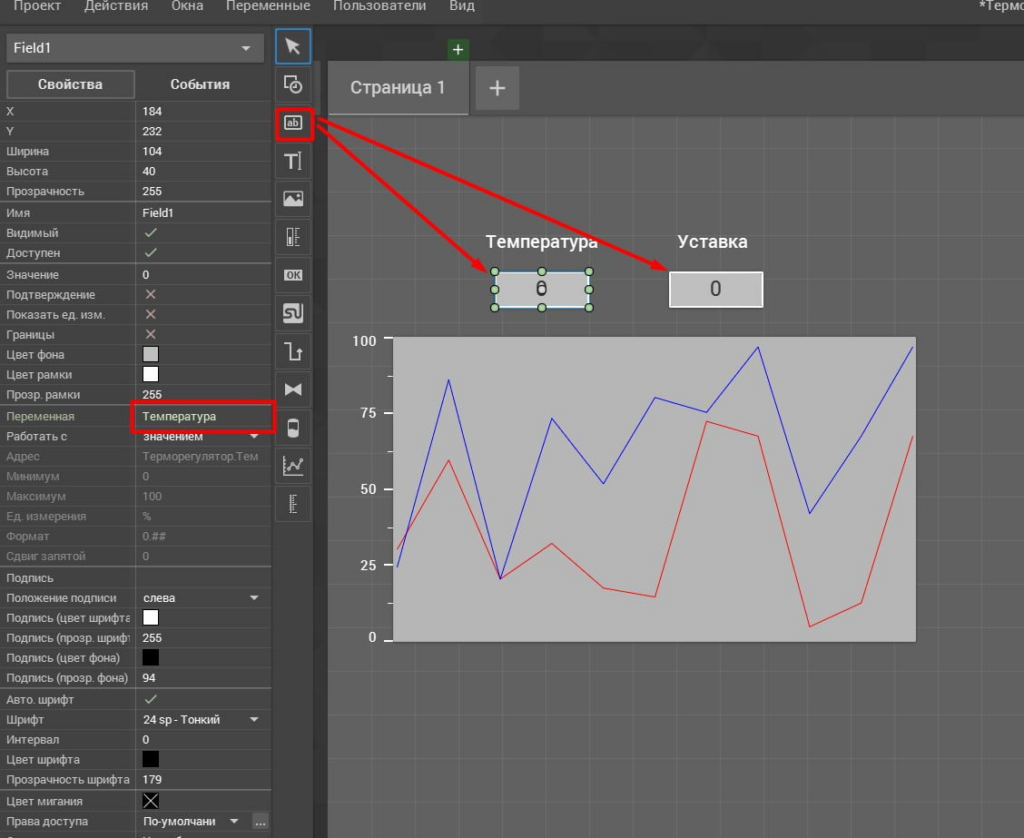Choose the image insert tool
Viewport: 1024px width, 838px height.
click(293, 198)
